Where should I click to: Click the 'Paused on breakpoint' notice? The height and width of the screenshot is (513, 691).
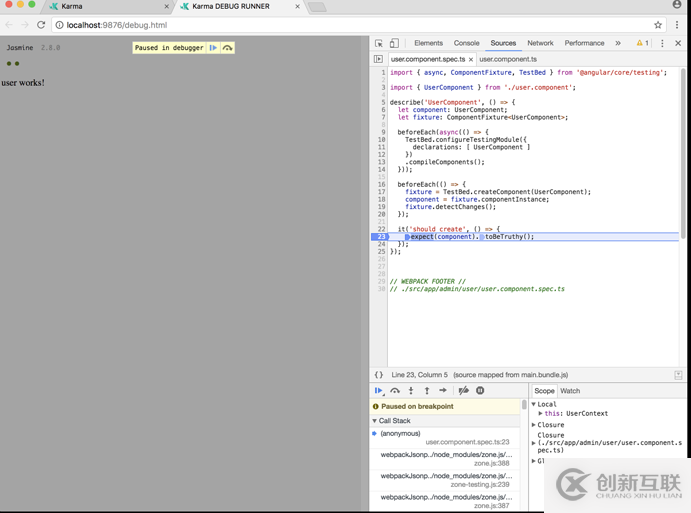click(446, 406)
